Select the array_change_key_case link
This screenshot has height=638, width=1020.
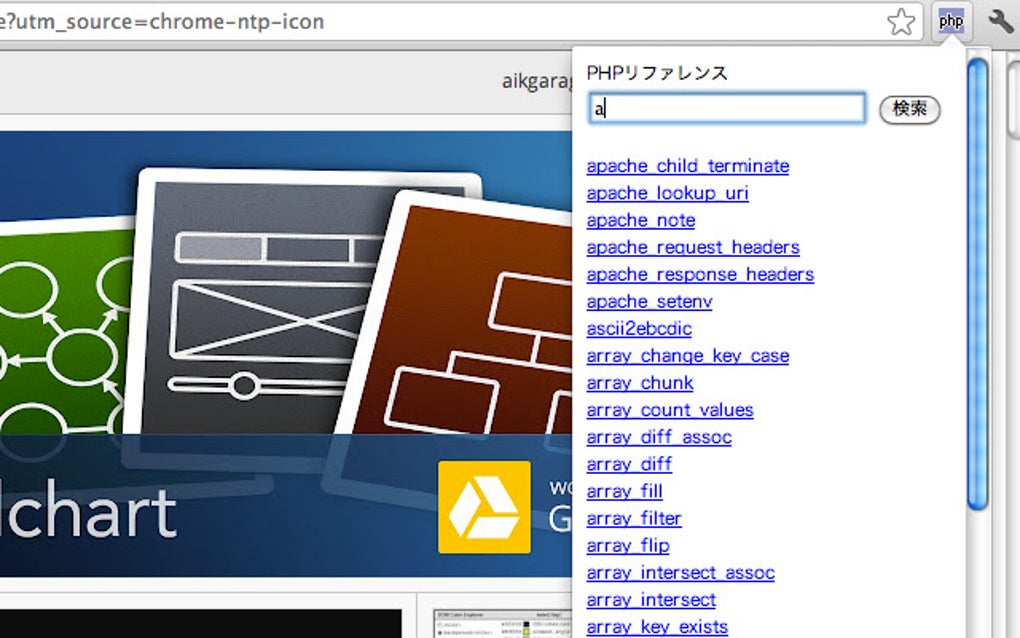point(687,355)
